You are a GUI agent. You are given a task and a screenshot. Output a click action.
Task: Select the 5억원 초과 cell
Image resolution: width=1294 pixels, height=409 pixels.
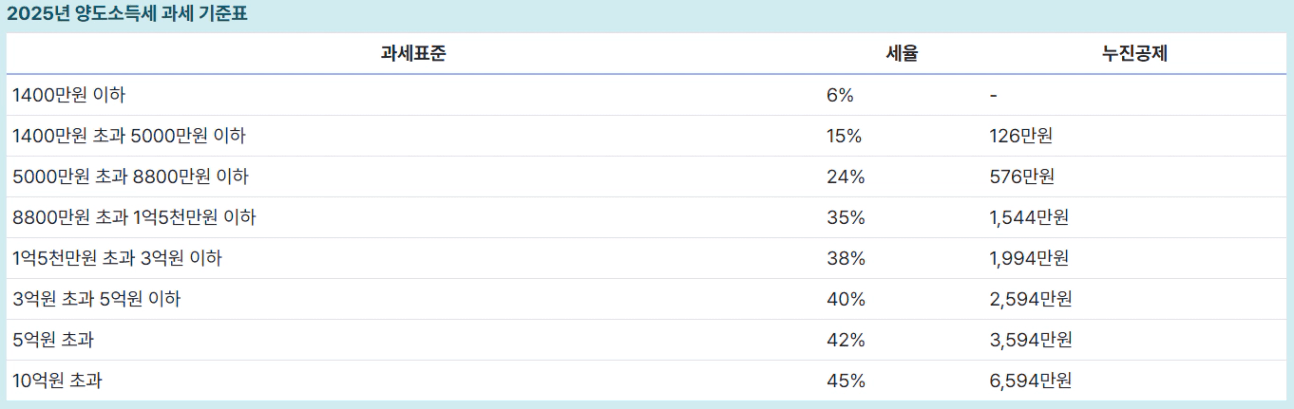click(x=413, y=340)
